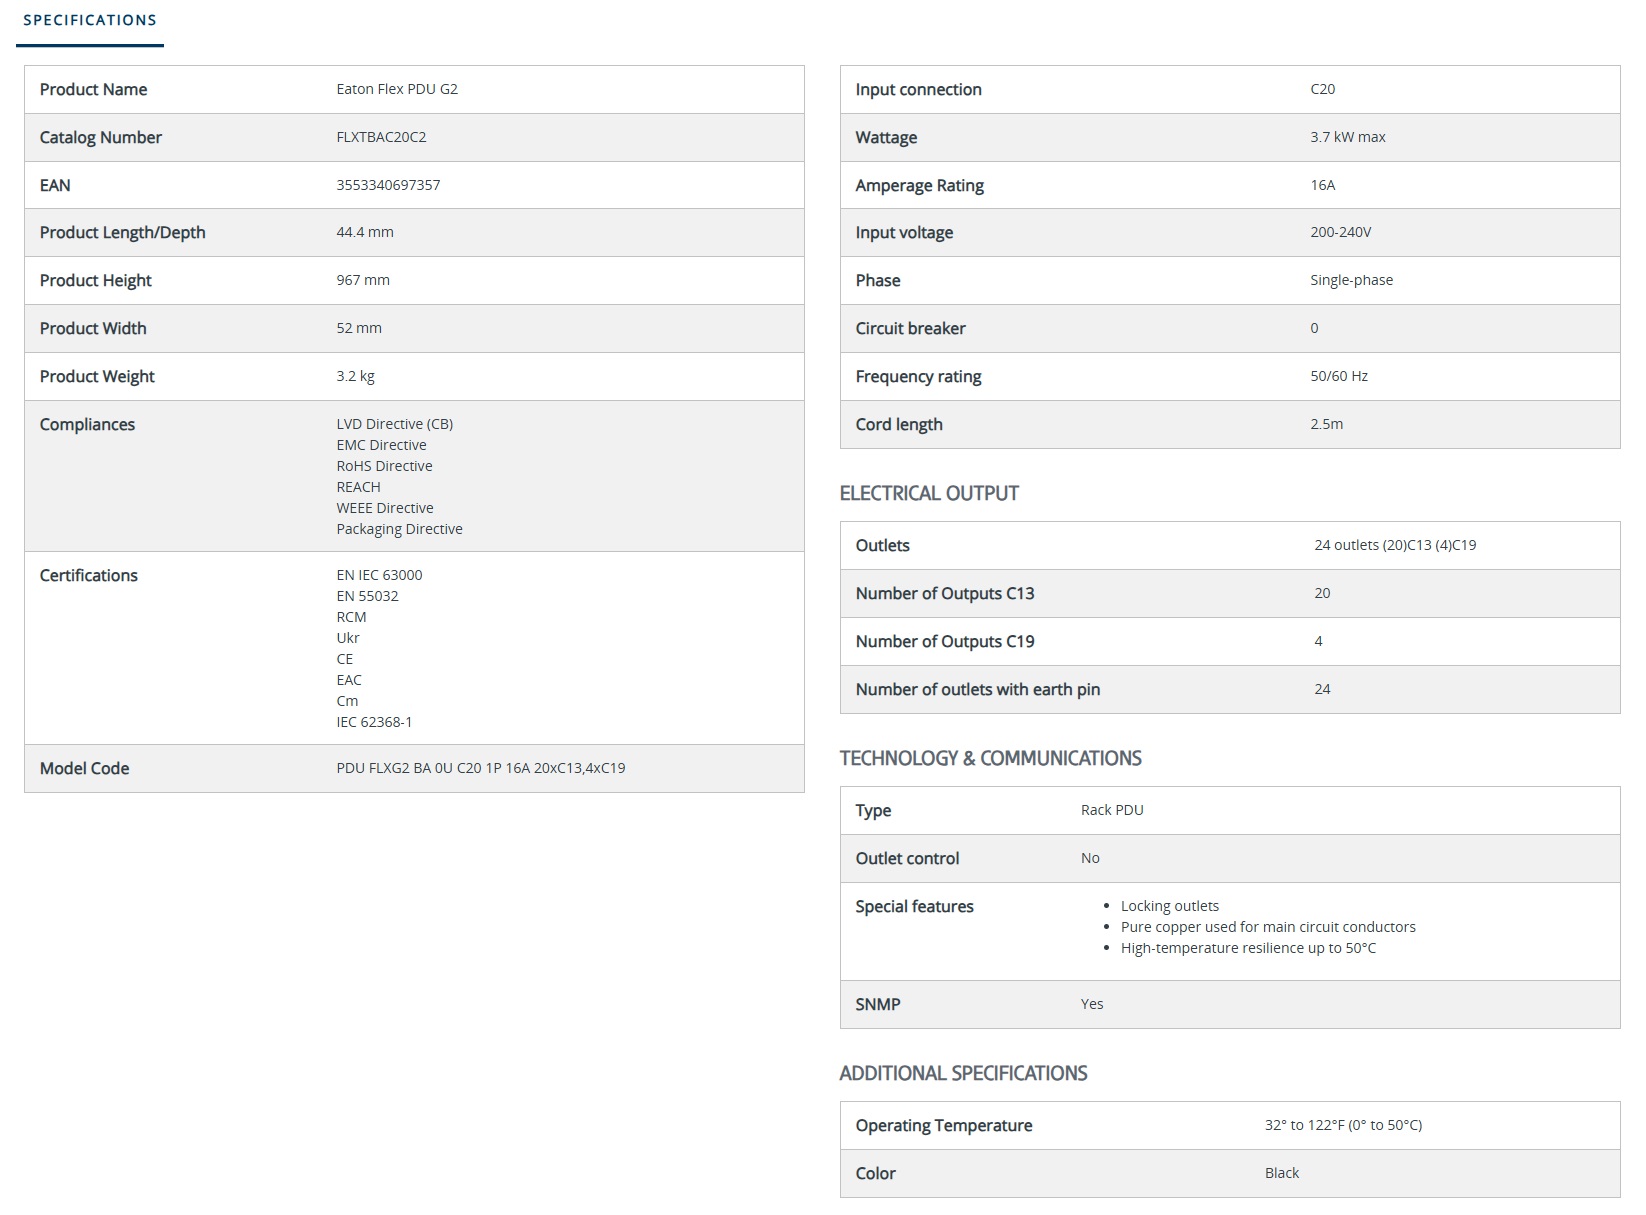1646x1215 pixels.
Task: Click the SNMP Yes value
Action: (1092, 1004)
